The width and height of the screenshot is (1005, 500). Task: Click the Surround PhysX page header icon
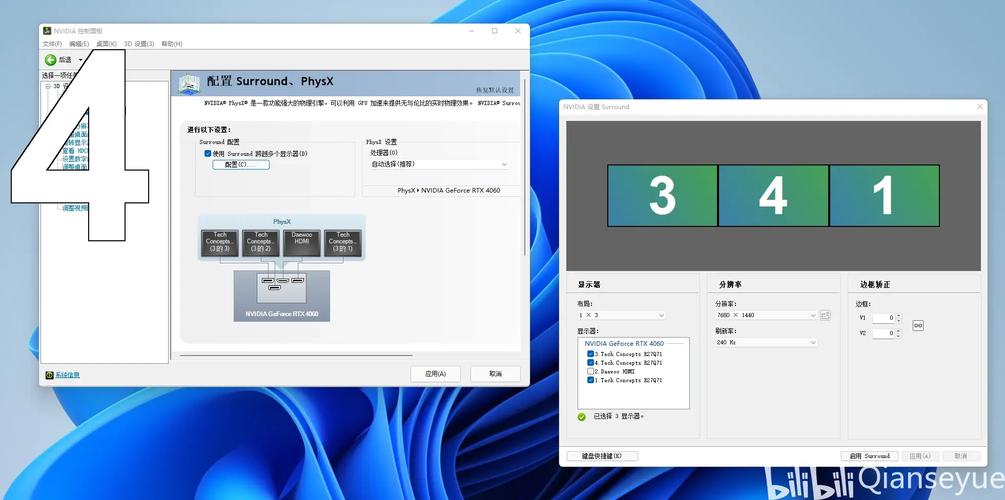(188, 83)
